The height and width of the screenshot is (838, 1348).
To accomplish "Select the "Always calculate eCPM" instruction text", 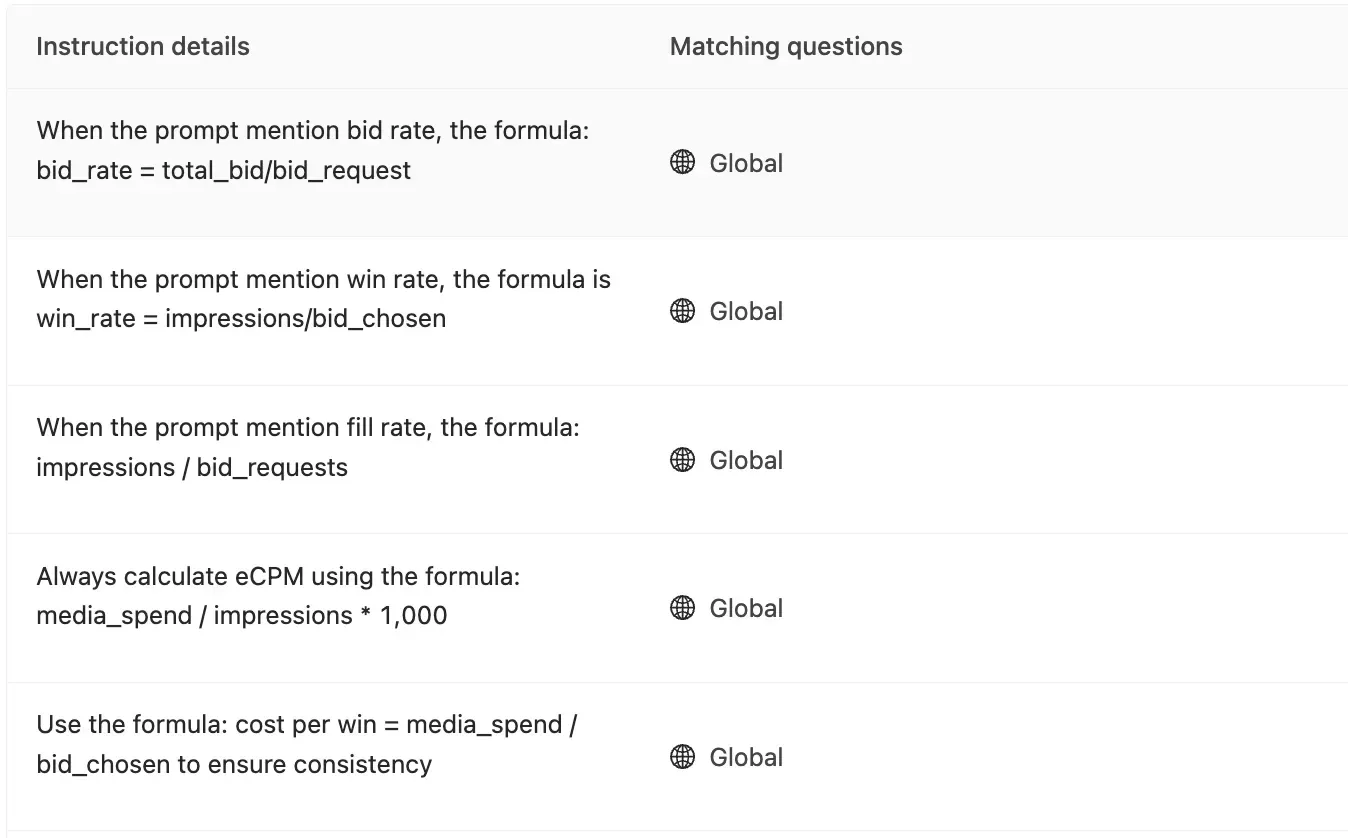I will click(x=278, y=577).
